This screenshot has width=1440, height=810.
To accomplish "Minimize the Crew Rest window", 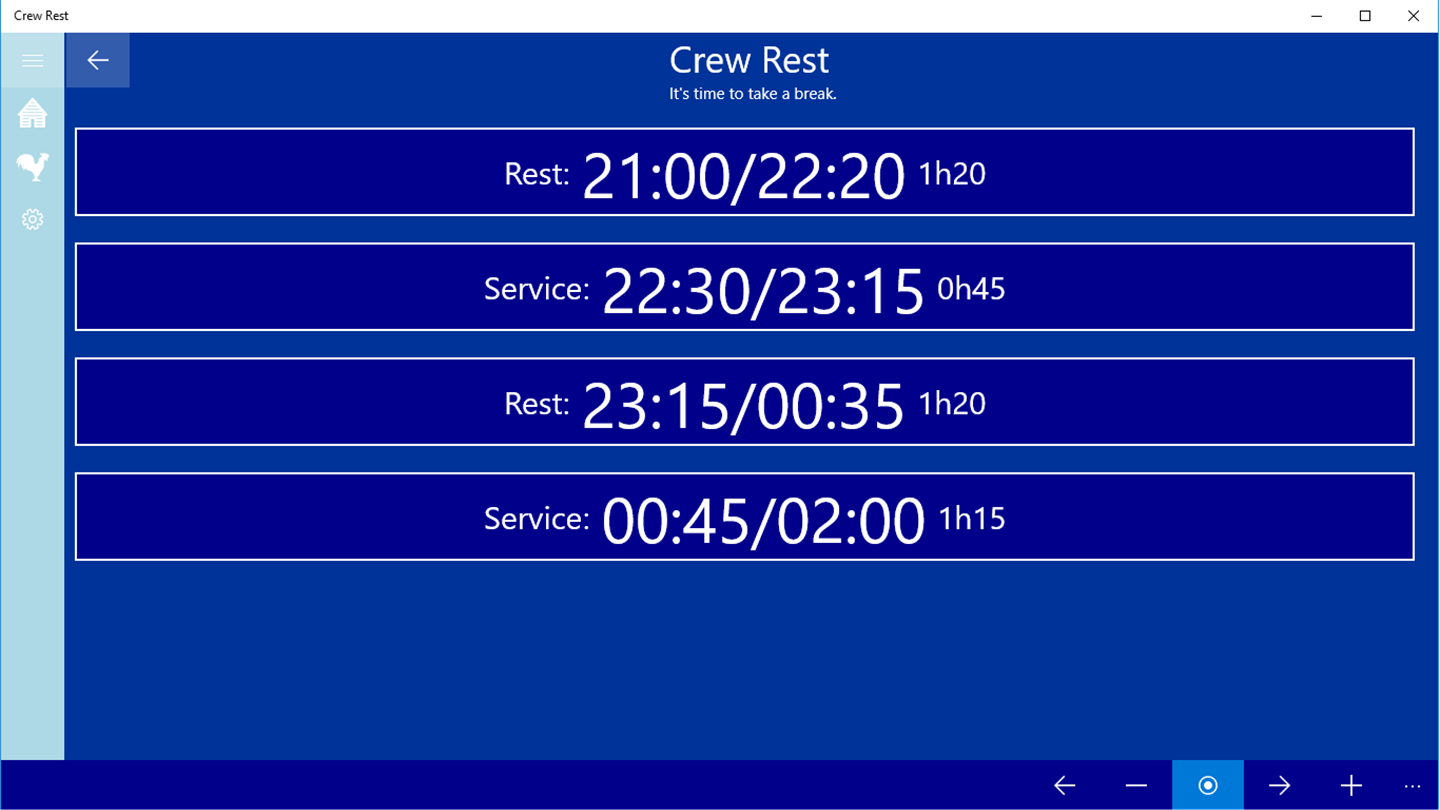I will (1317, 16).
